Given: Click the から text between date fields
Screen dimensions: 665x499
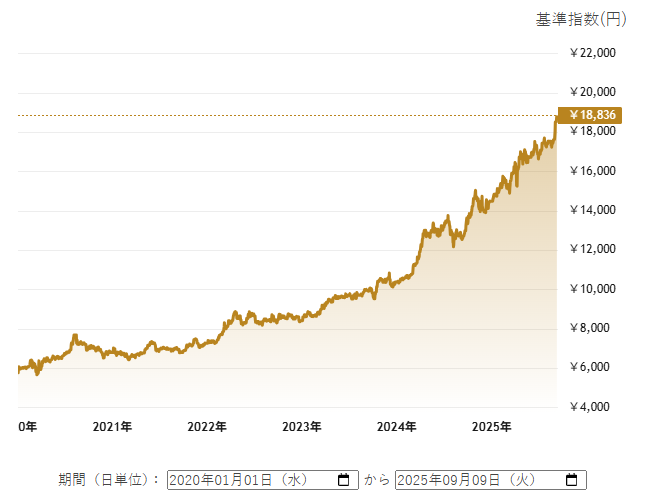Looking at the screenshot, I should click(376, 480).
